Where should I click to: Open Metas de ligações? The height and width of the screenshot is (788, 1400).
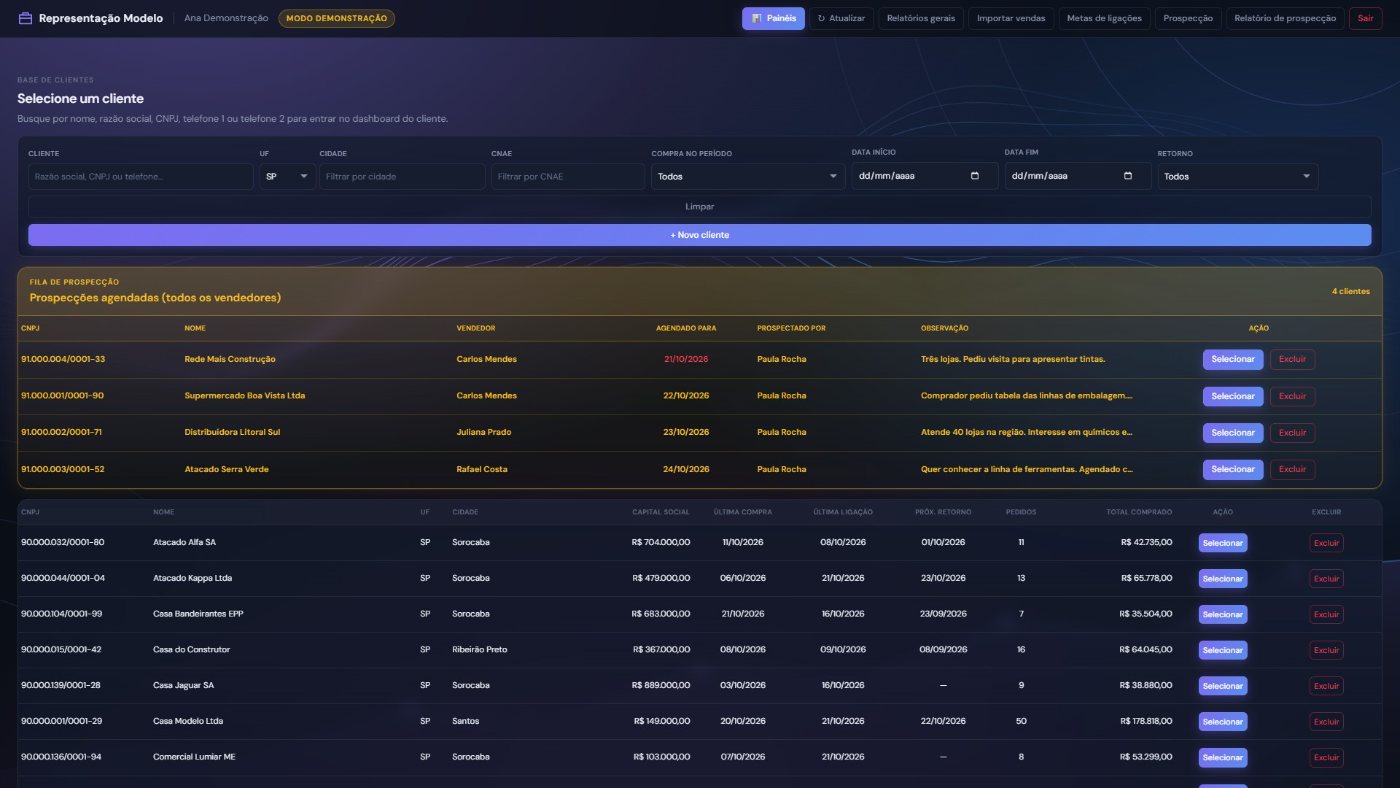point(1104,18)
